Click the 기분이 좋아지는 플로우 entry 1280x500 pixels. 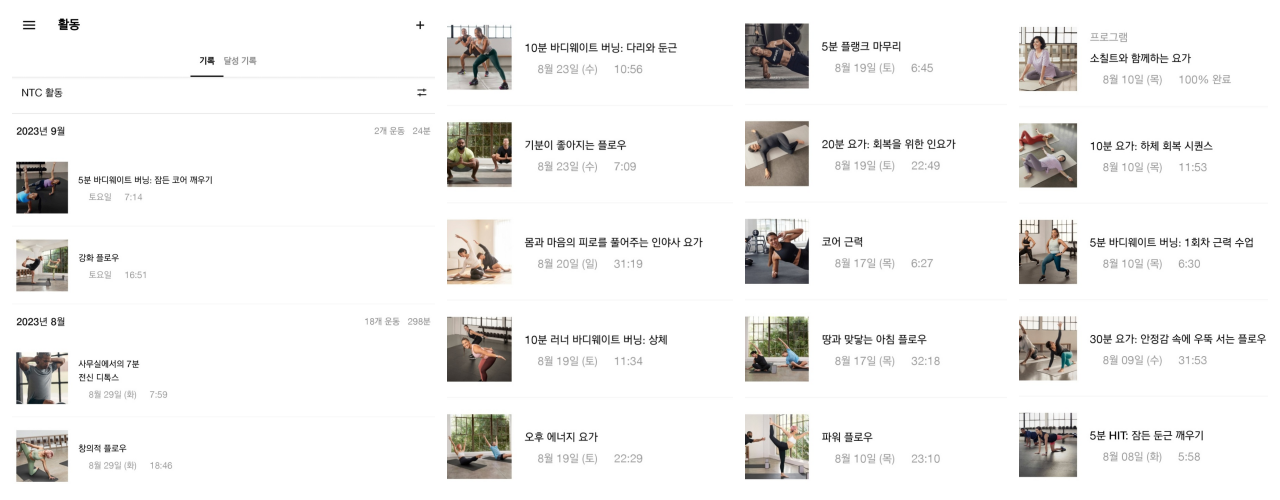click(589, 155)
